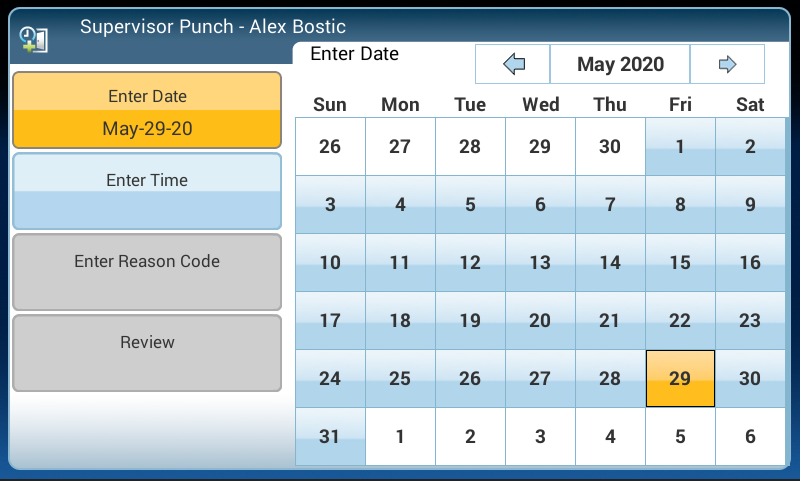Select Wednesday May 13
The width and height of the screenshot is (800, 481).
(540, 263)
